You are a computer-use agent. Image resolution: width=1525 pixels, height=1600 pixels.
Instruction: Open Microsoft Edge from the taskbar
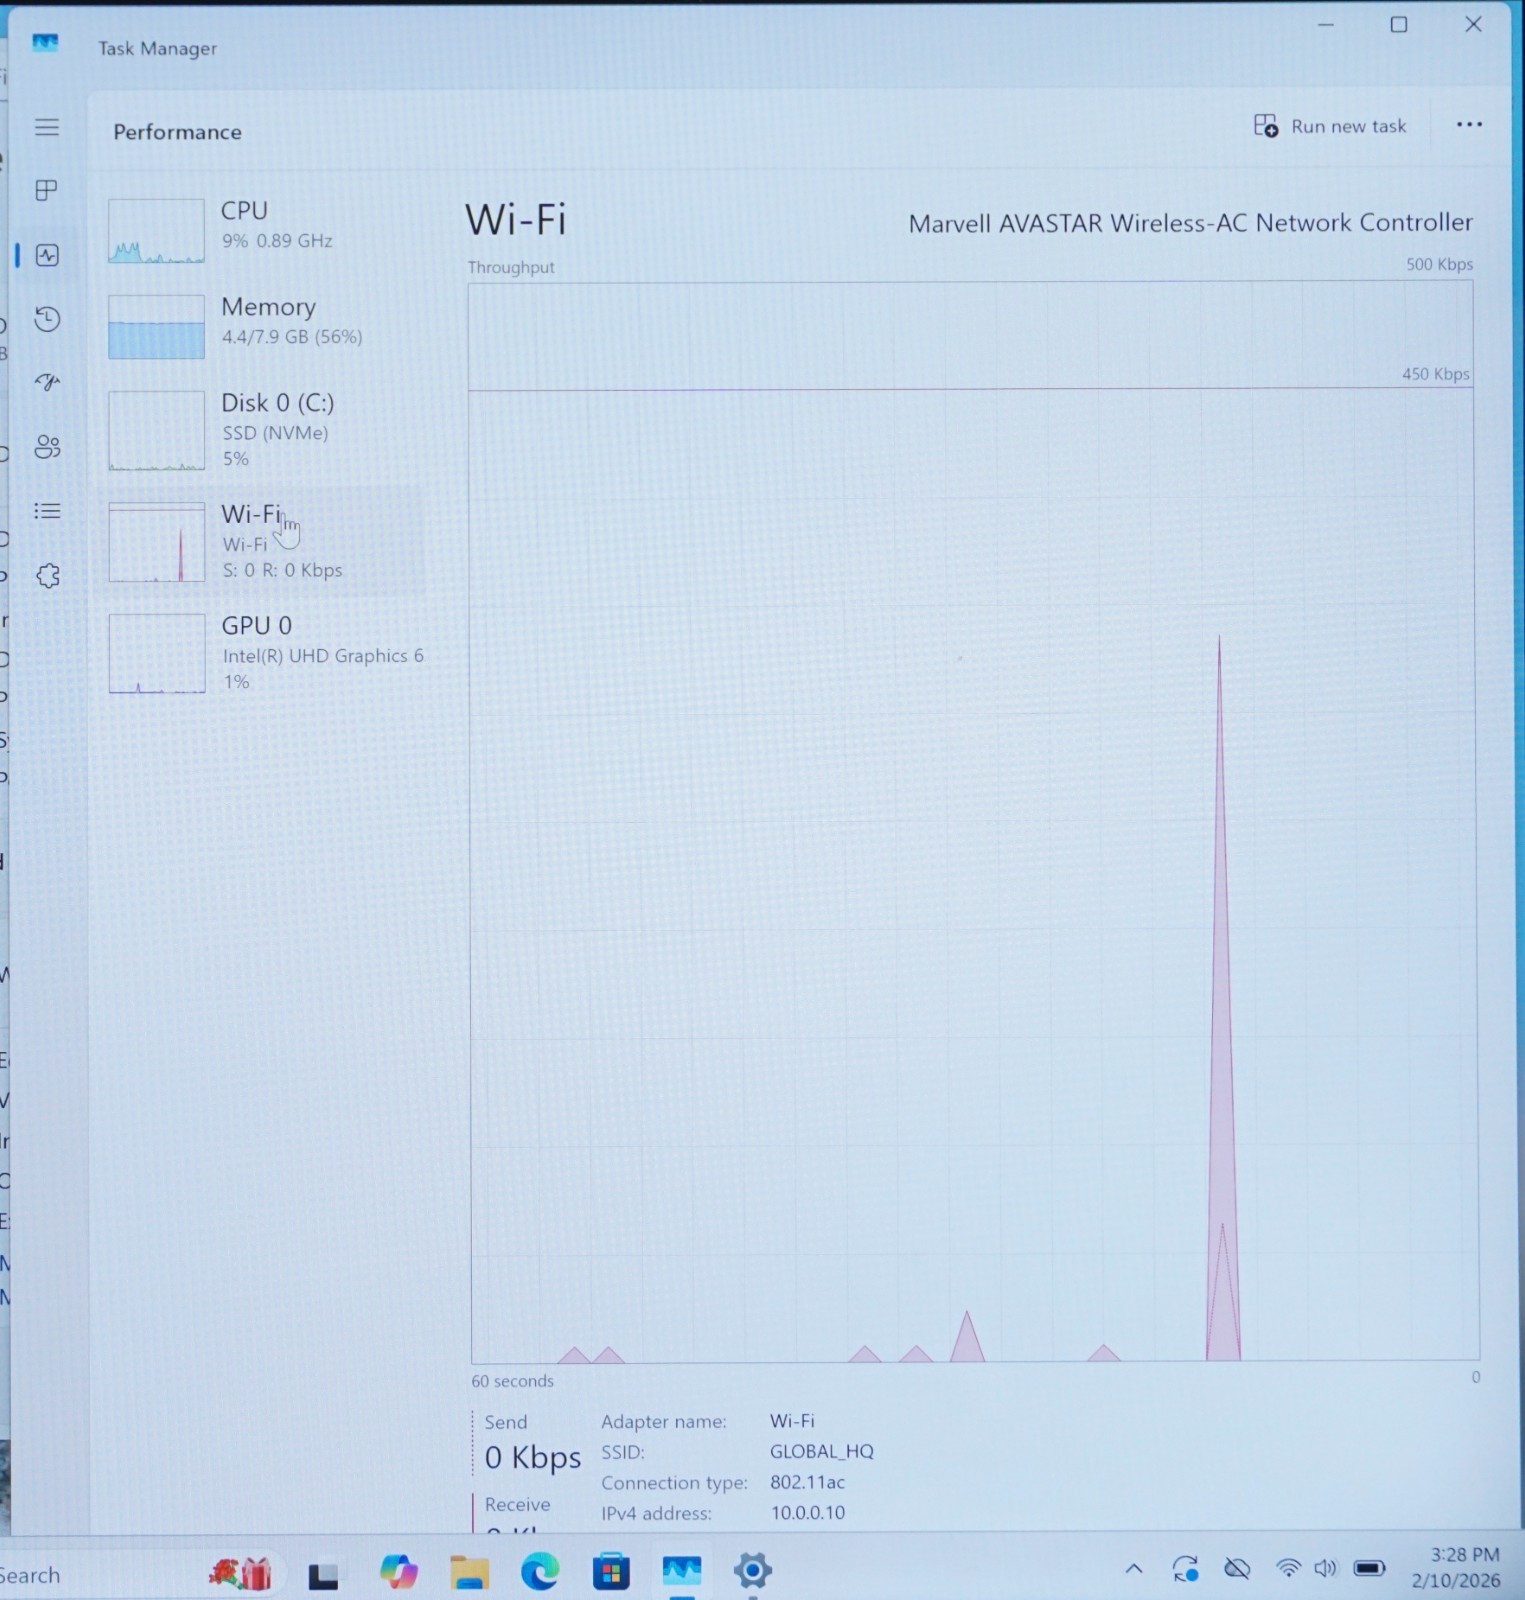click(540, 1572)
